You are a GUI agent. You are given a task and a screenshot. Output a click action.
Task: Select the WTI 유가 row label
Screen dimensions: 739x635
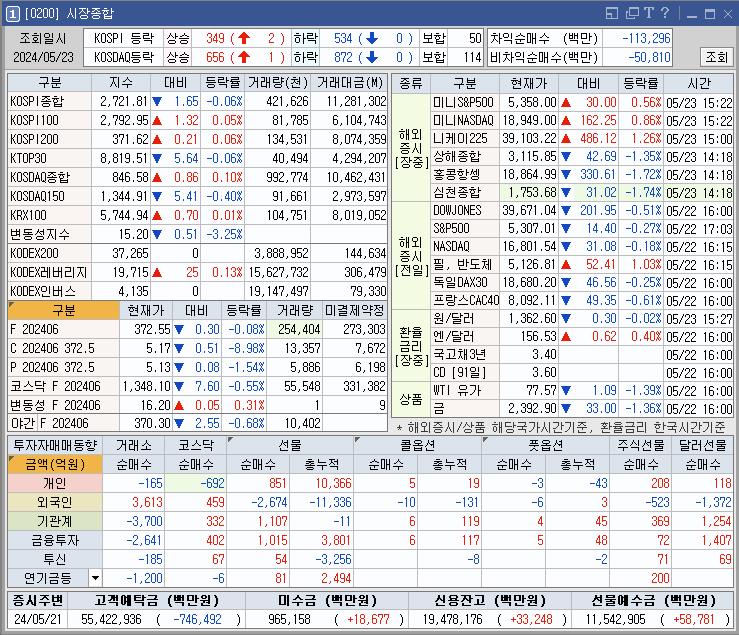coord(465,390)
